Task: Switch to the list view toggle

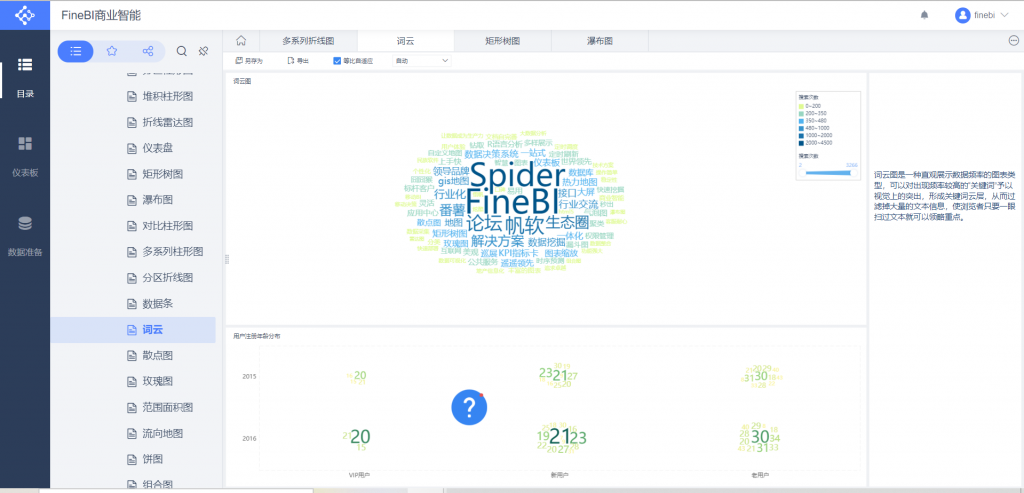Action: [76, 51]
